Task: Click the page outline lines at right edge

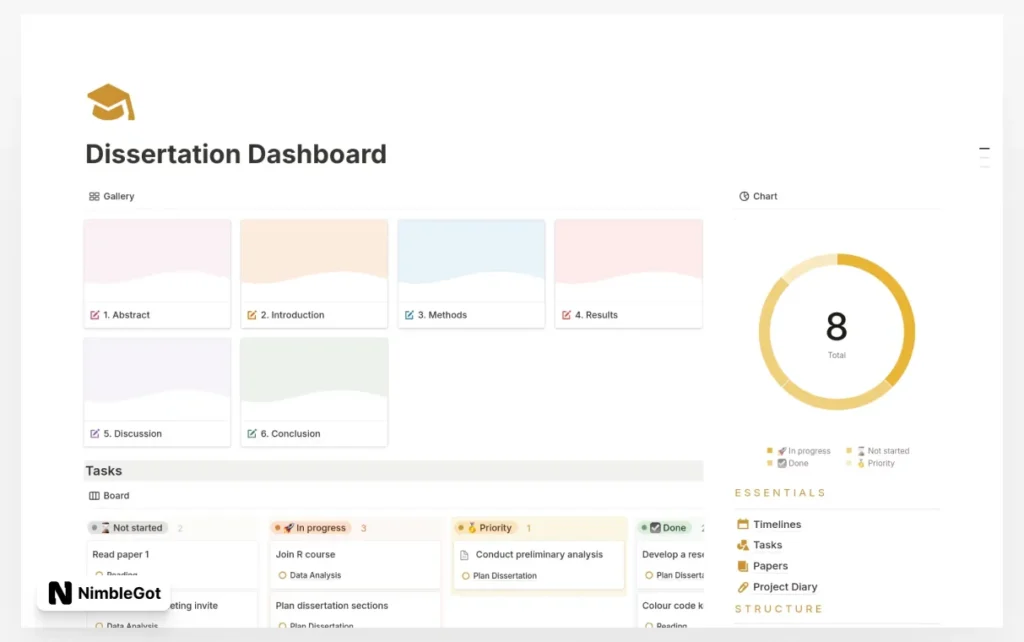Action: click(984, 158)
